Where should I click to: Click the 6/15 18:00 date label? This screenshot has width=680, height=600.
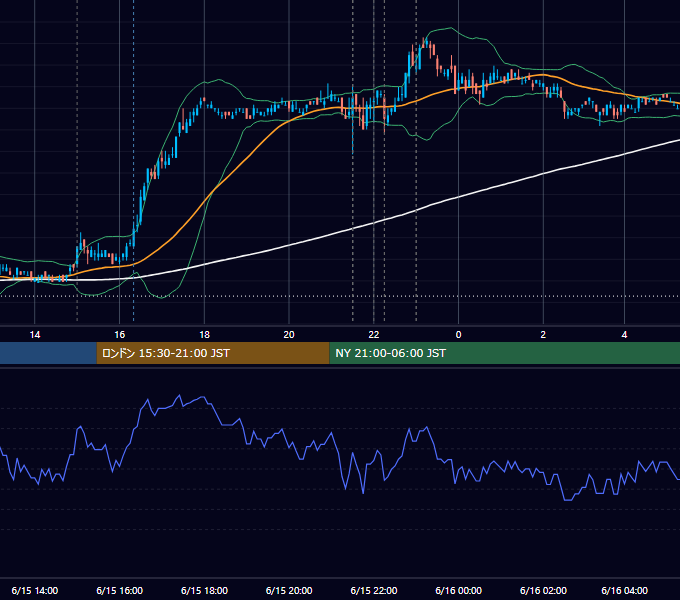click(204, 590)
